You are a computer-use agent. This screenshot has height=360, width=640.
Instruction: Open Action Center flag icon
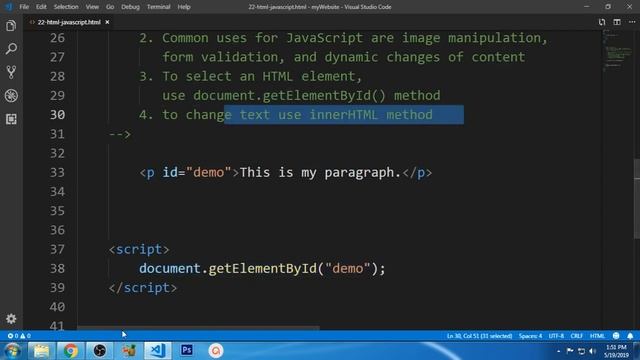[x=570, y=351]
